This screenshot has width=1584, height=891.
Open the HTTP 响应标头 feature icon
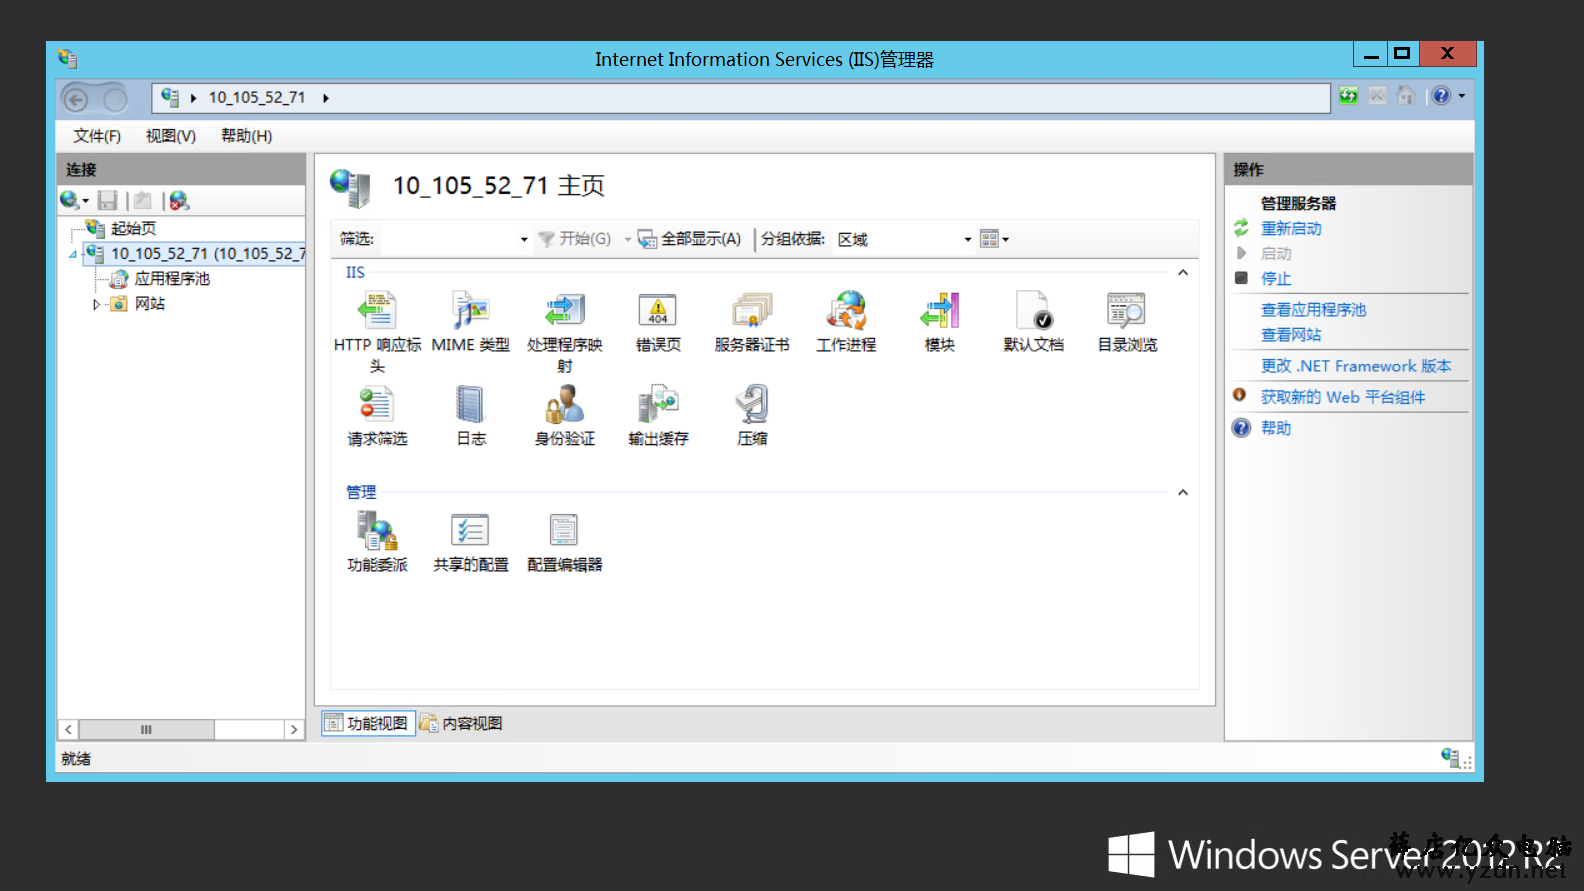click(x=377, y=312)
